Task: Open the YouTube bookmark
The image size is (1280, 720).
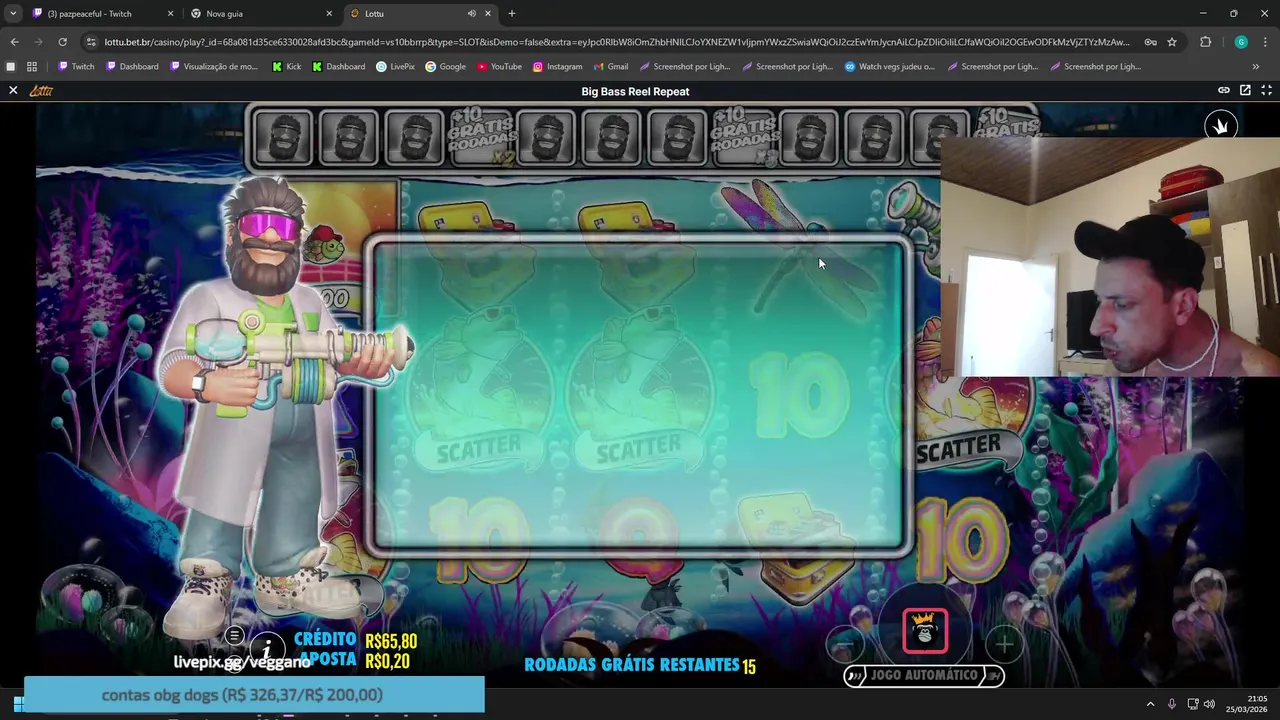Action: click(x=499, y=67)
